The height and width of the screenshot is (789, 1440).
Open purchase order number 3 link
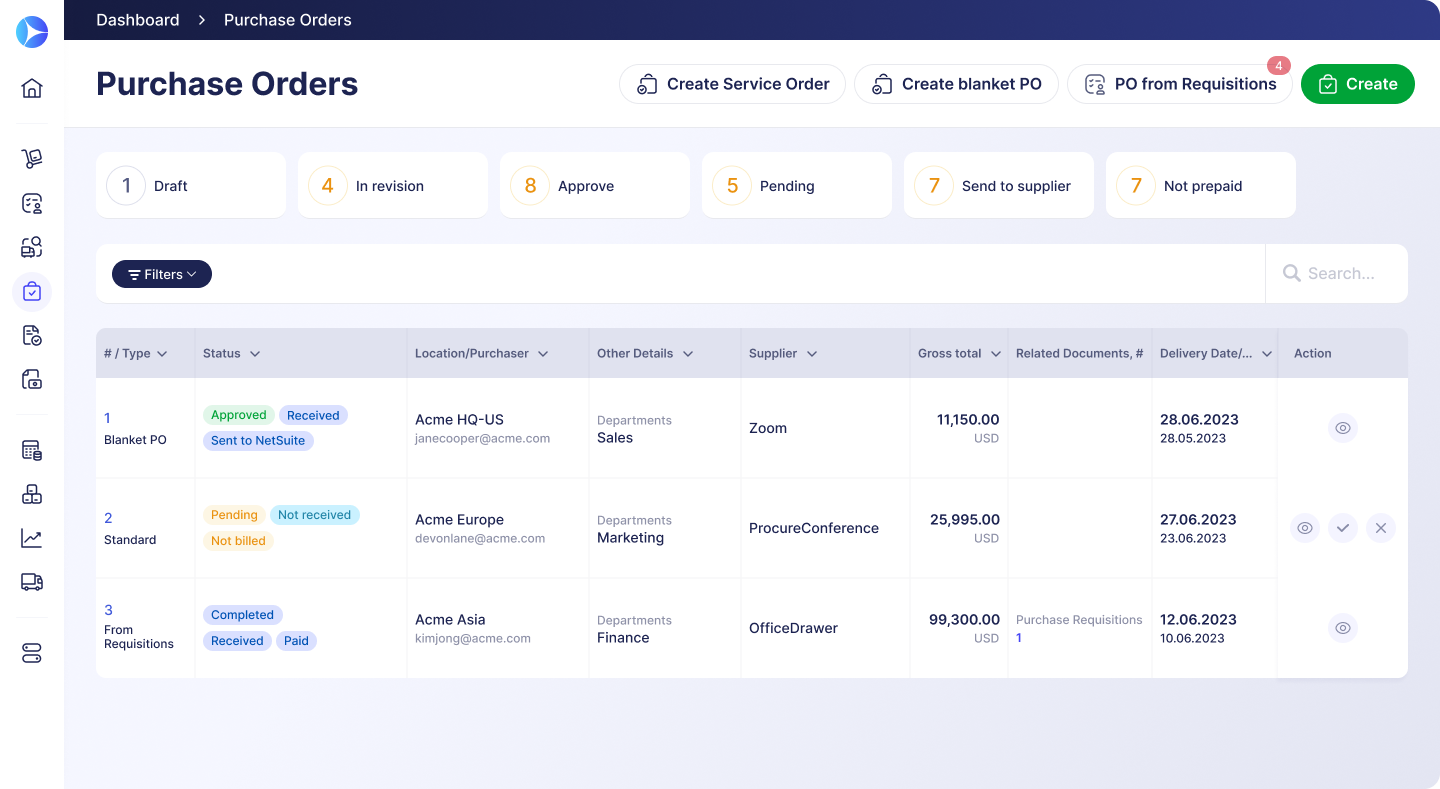[x=109, y=610]
